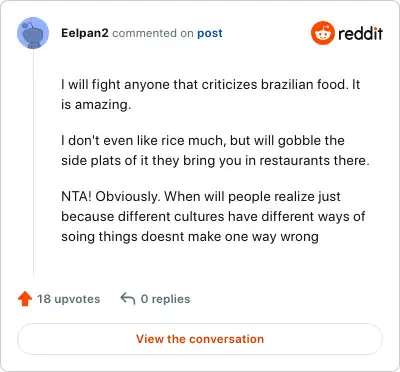Click the line "because different cultures have different ways"
Screen dimensions: 400x372
tap(213, 217)
